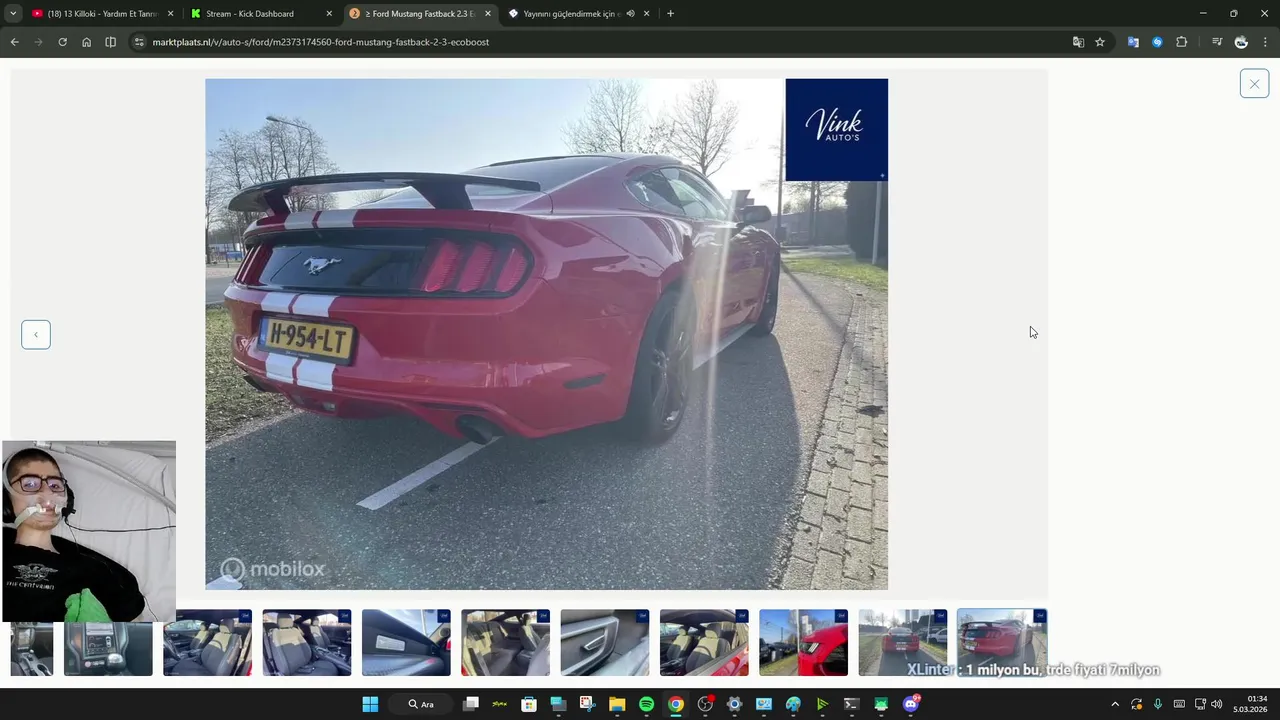
Task: Open Snipping Tool from taskbar
Action: [588, 704]
